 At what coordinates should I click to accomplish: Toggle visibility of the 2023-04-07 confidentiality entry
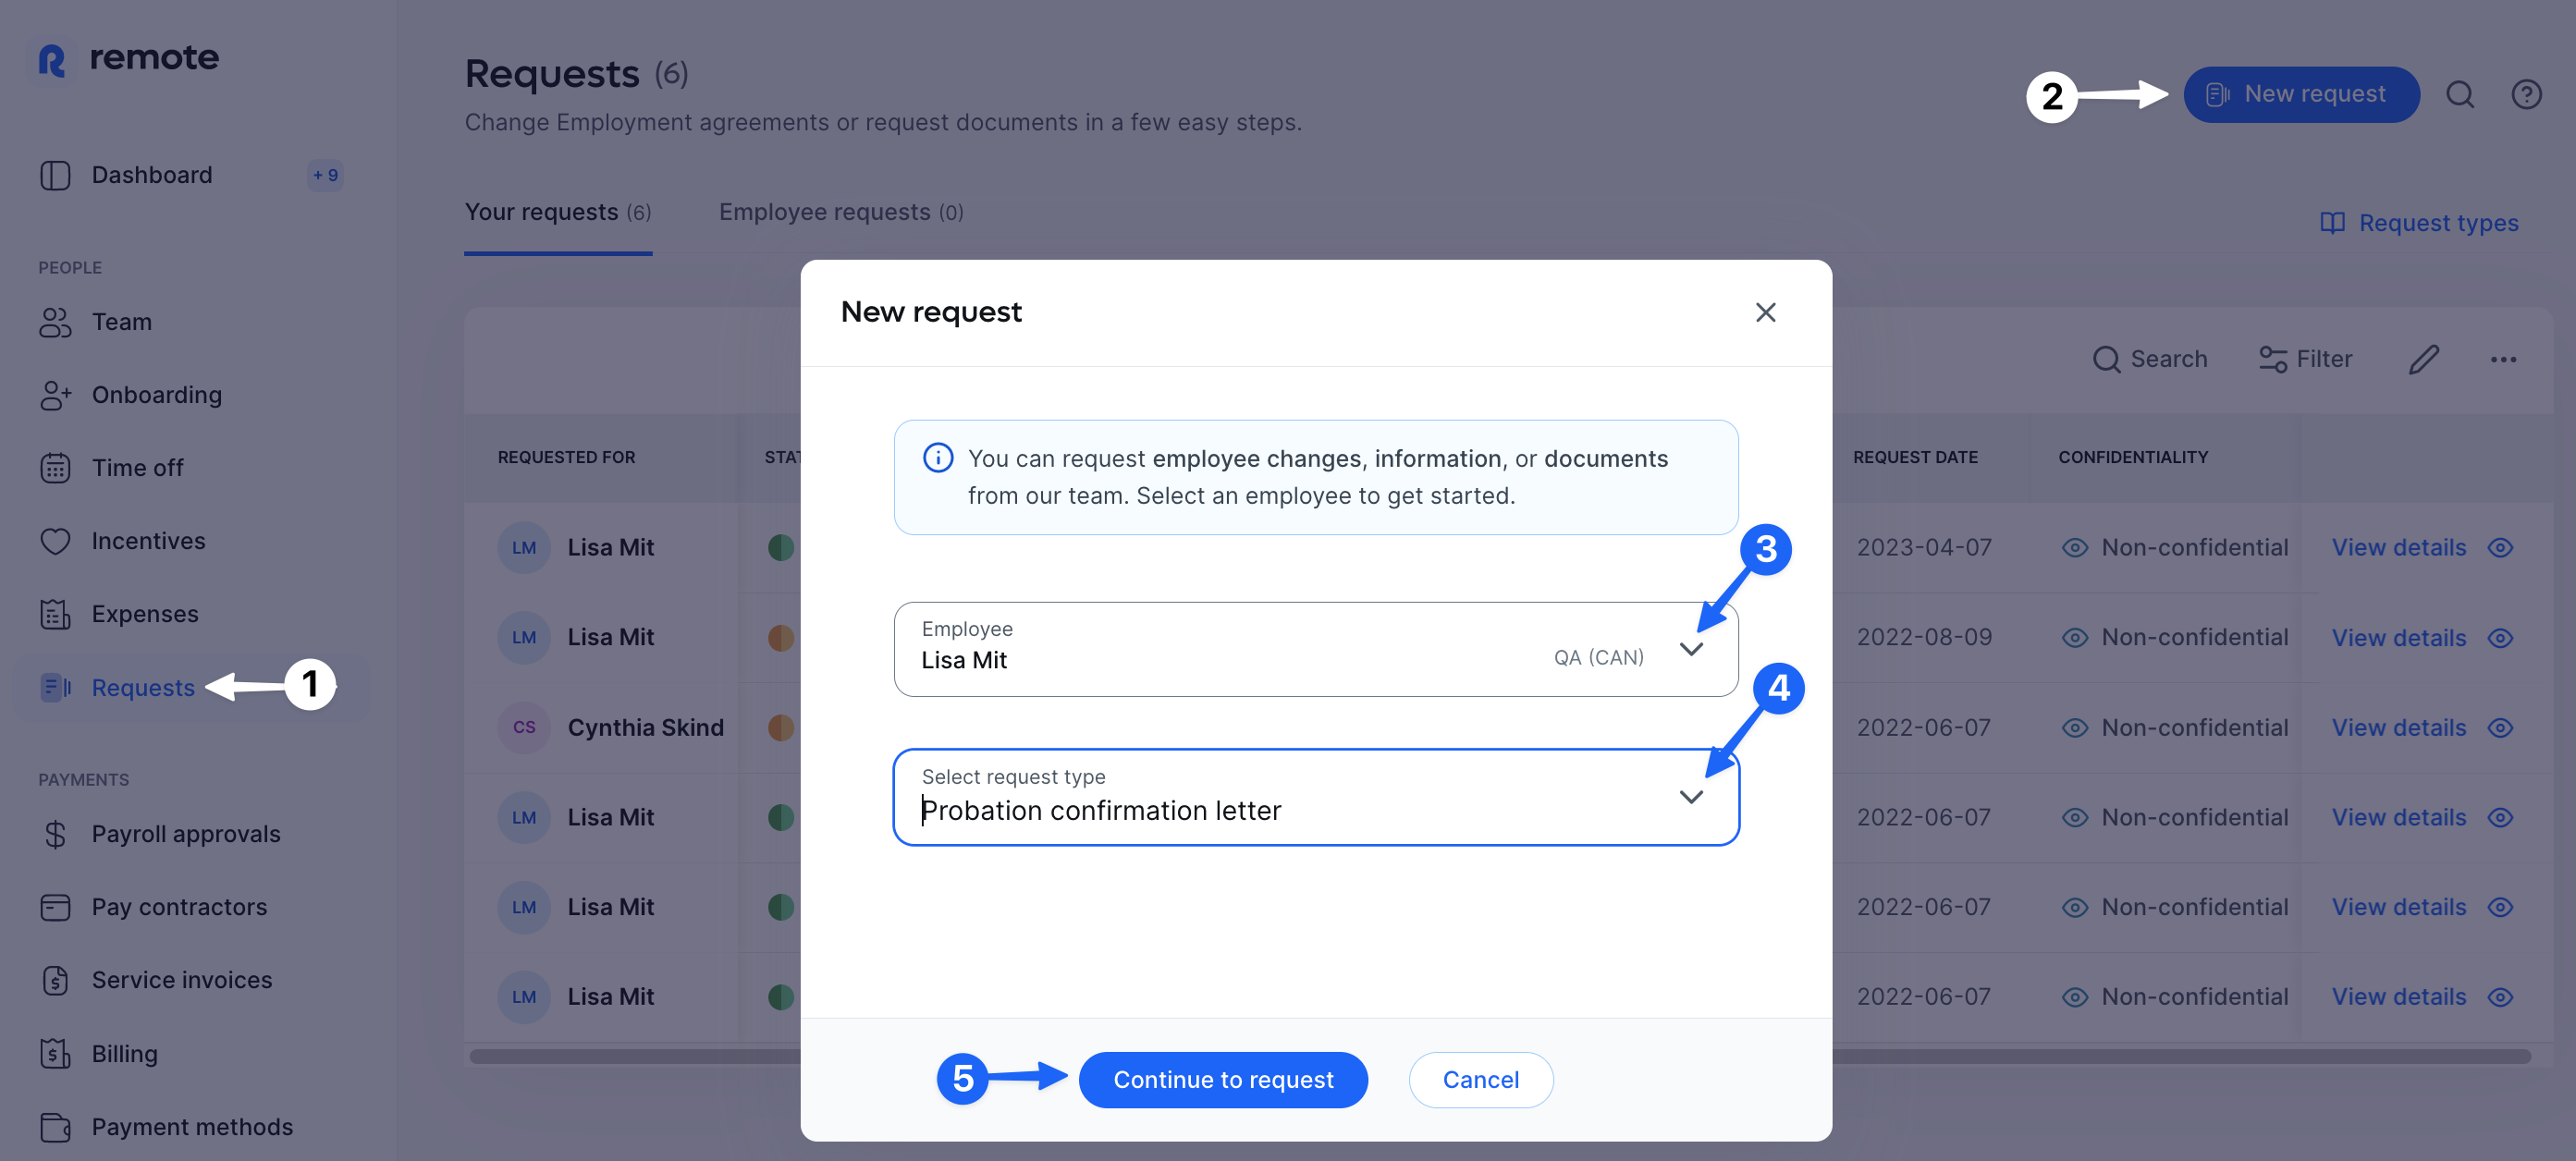point(2501,547)
